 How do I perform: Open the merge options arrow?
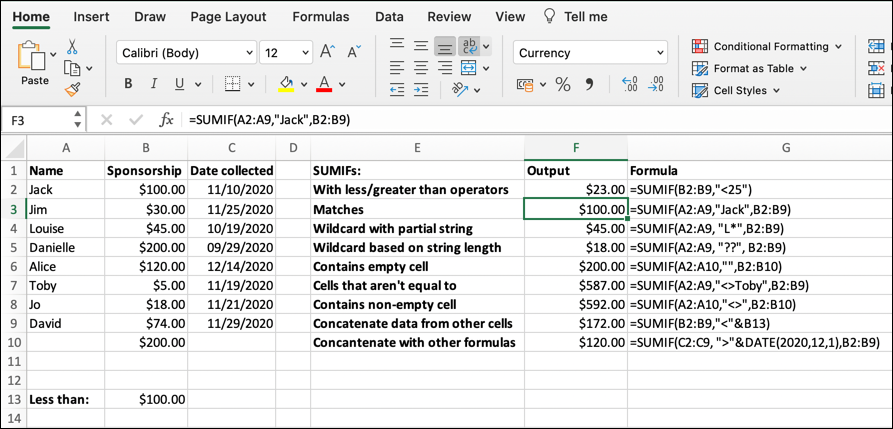(486, 68)
